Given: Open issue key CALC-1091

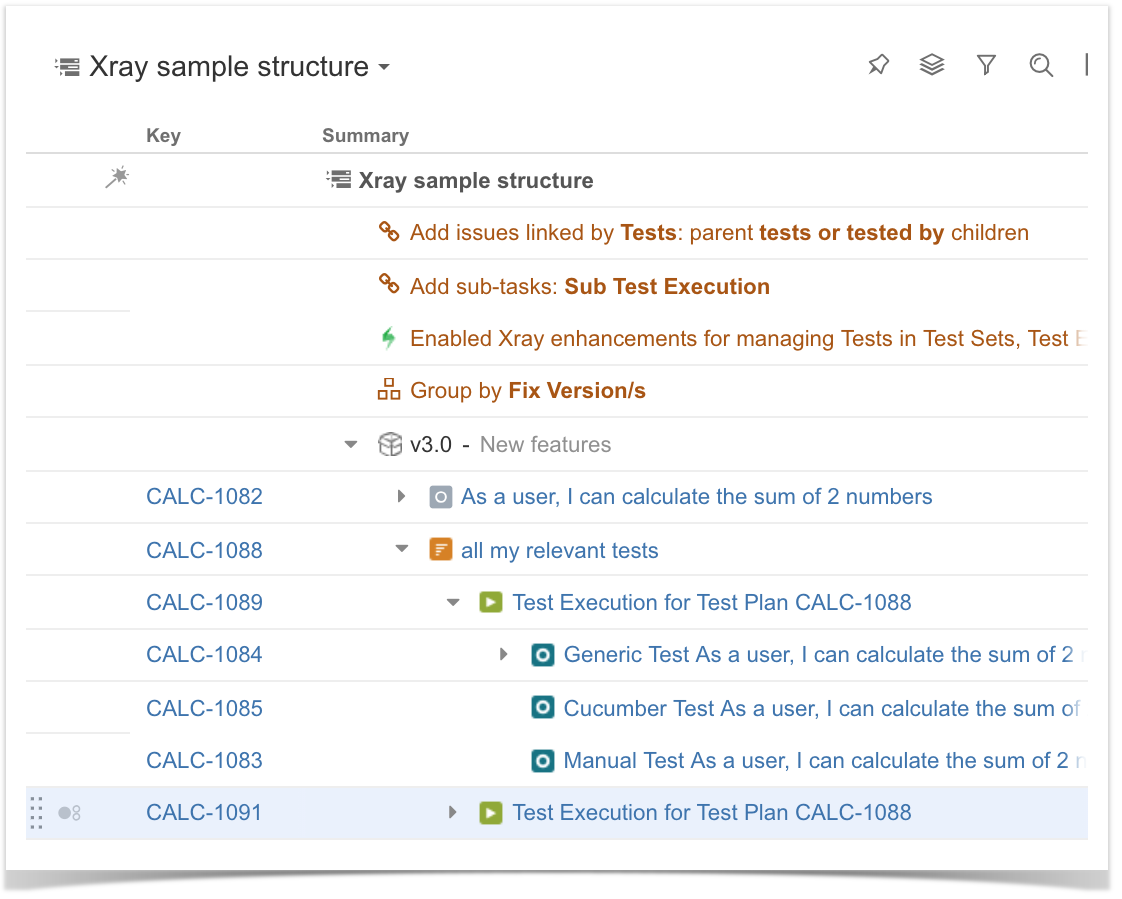Looking at the screenshot, I should 204,812.
